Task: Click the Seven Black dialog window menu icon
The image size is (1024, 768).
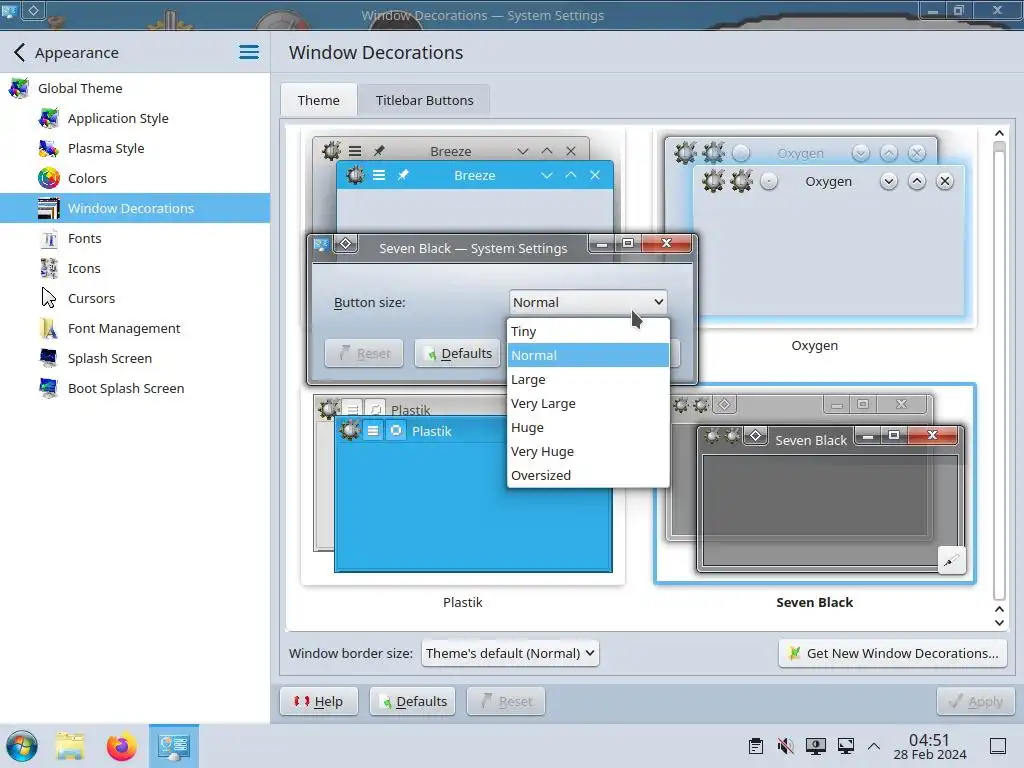Action: [321, 244]
